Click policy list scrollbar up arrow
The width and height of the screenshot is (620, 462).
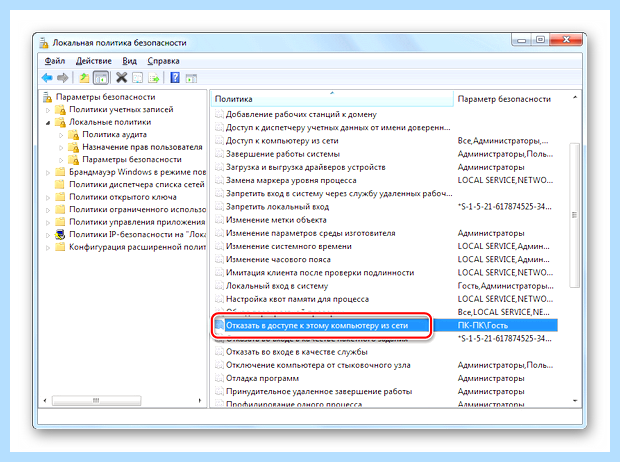tap(575, 97)
